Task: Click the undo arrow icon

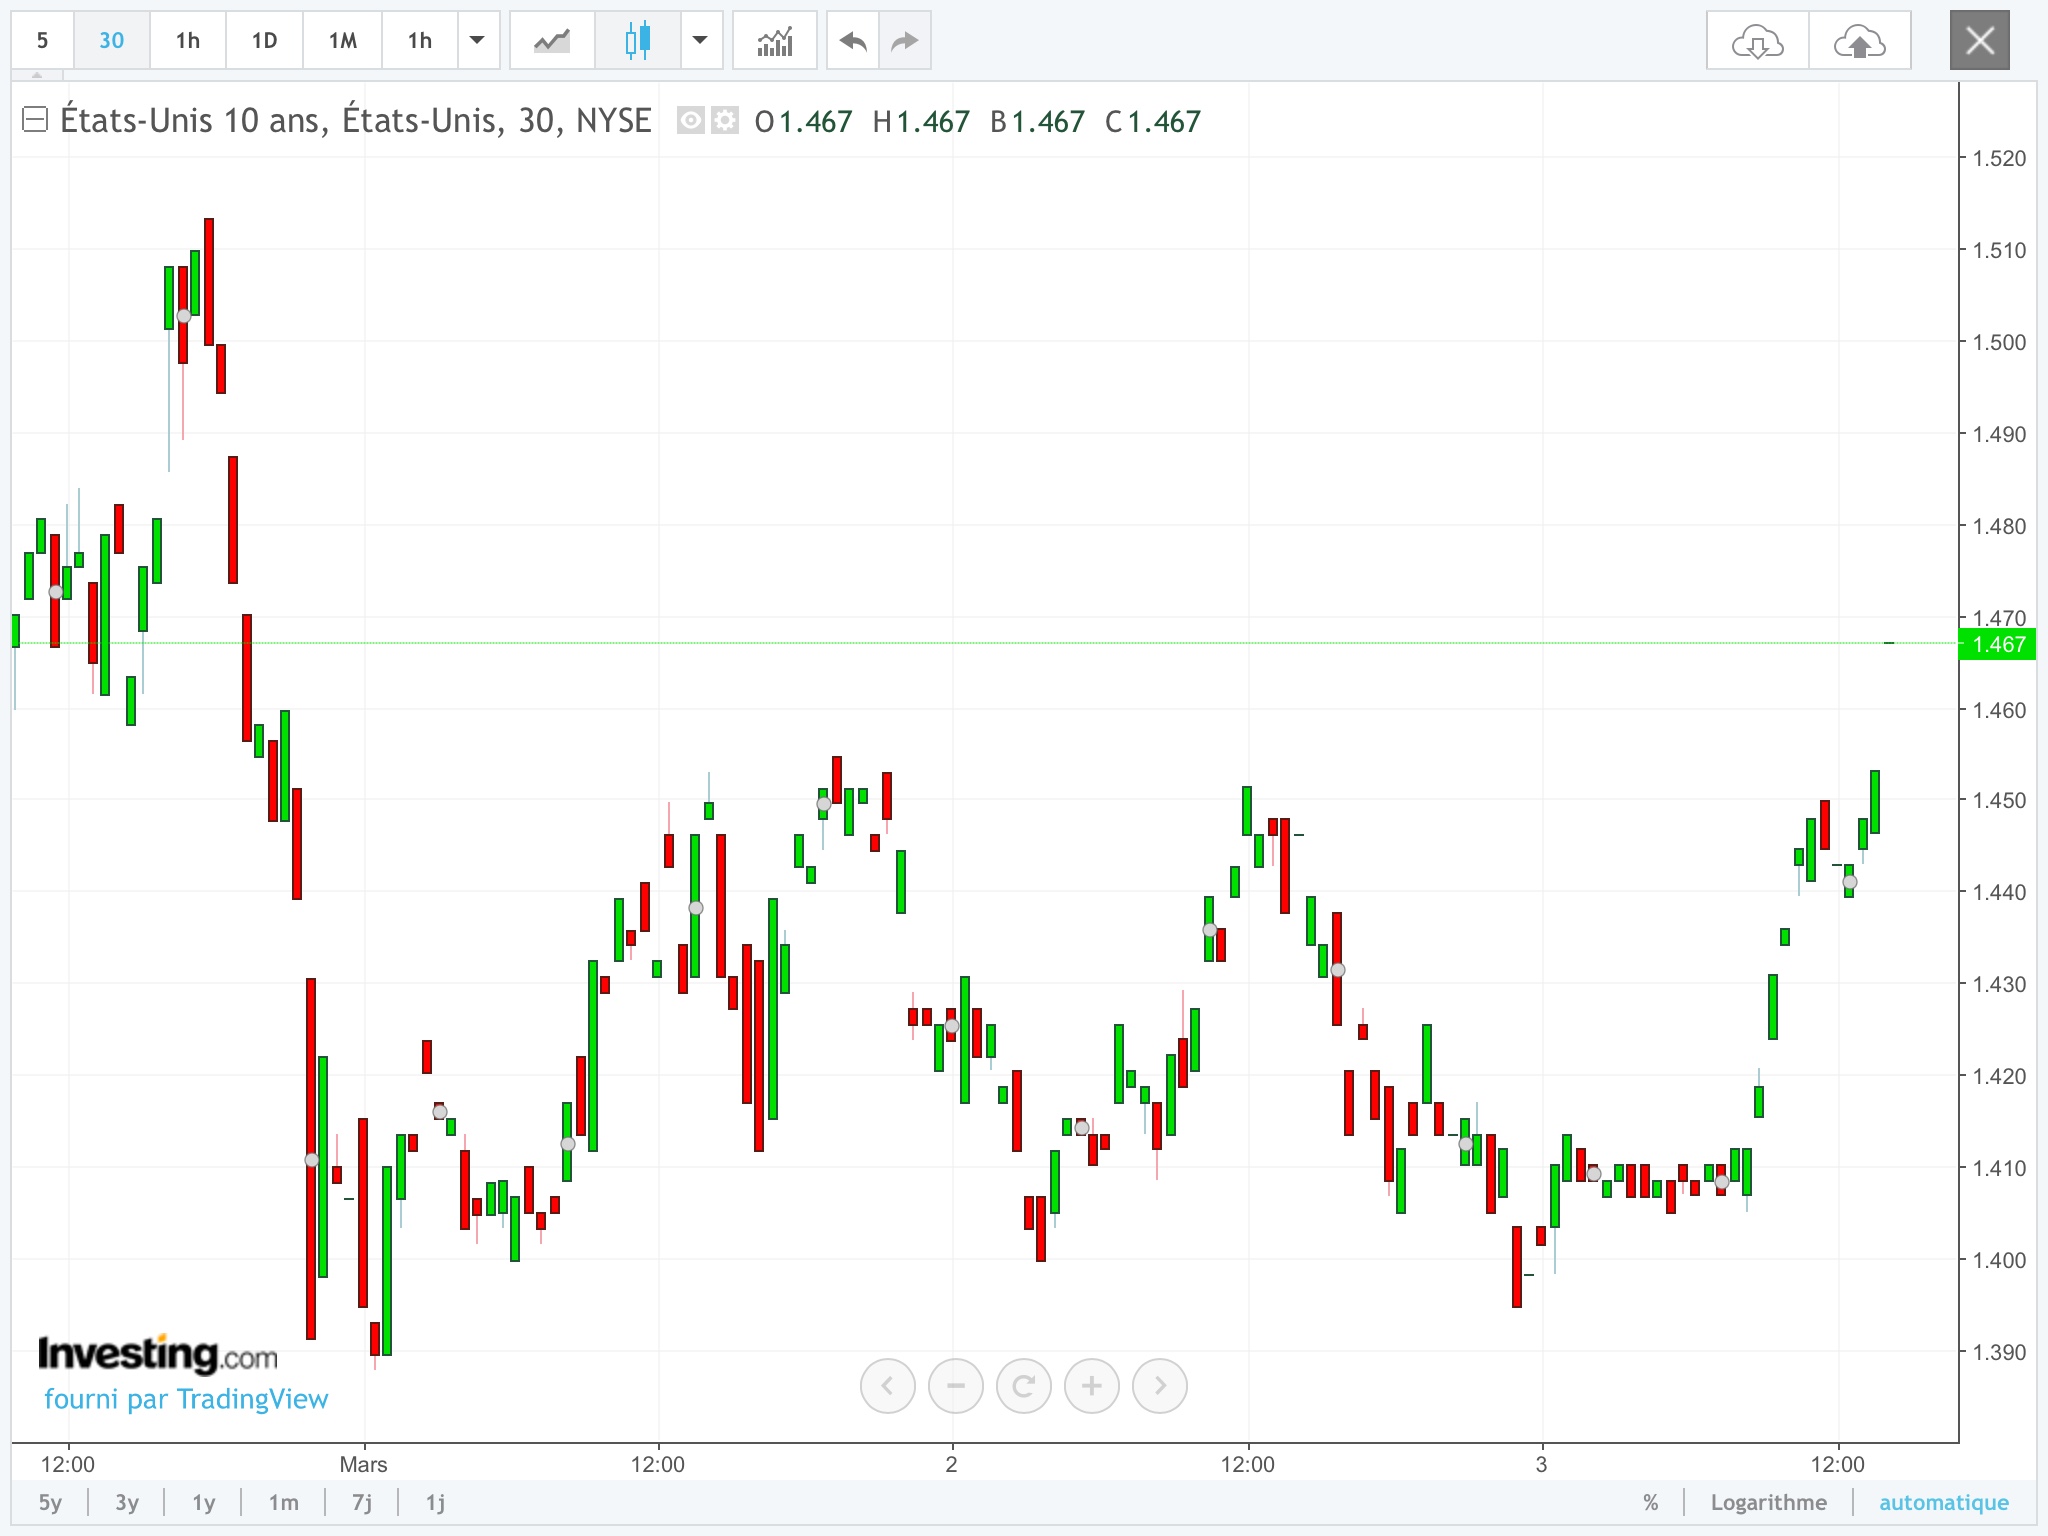Action: 853,41
